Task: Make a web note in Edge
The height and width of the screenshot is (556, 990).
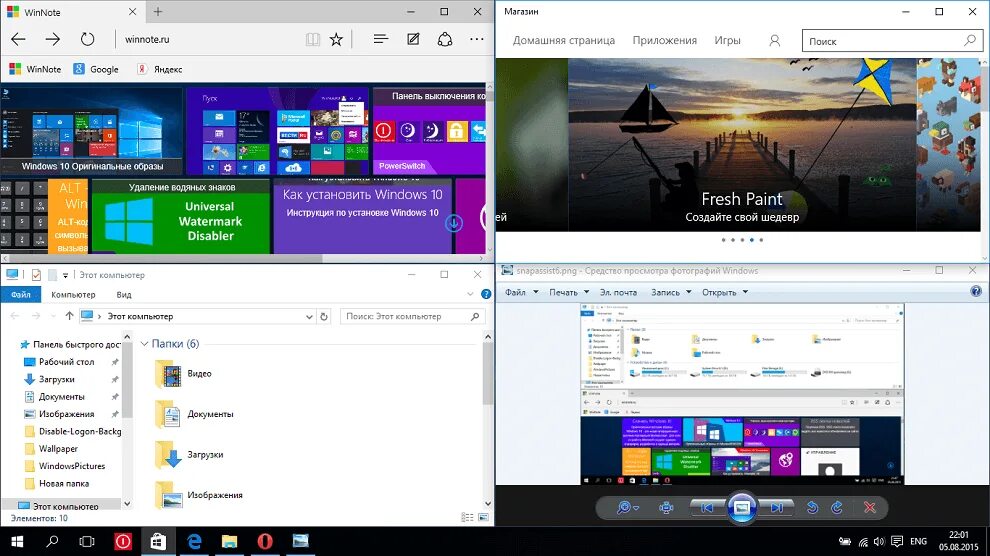Action: (x=413, y=39)
